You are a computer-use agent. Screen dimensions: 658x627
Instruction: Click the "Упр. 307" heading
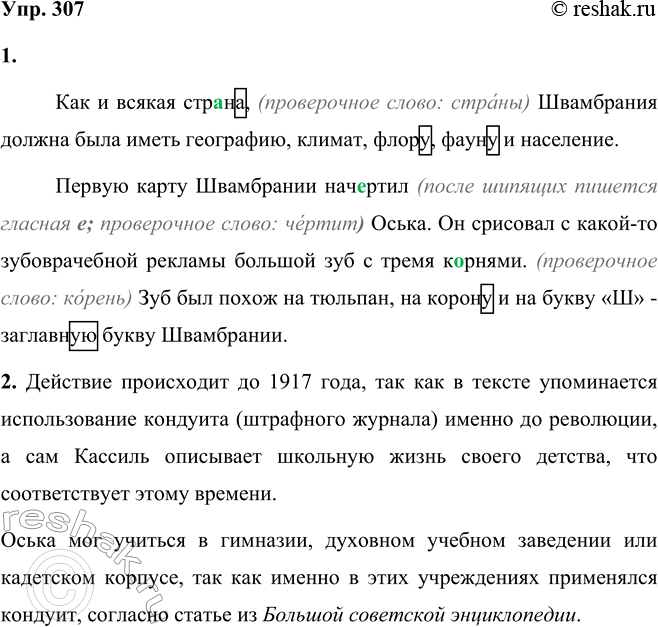42,11
